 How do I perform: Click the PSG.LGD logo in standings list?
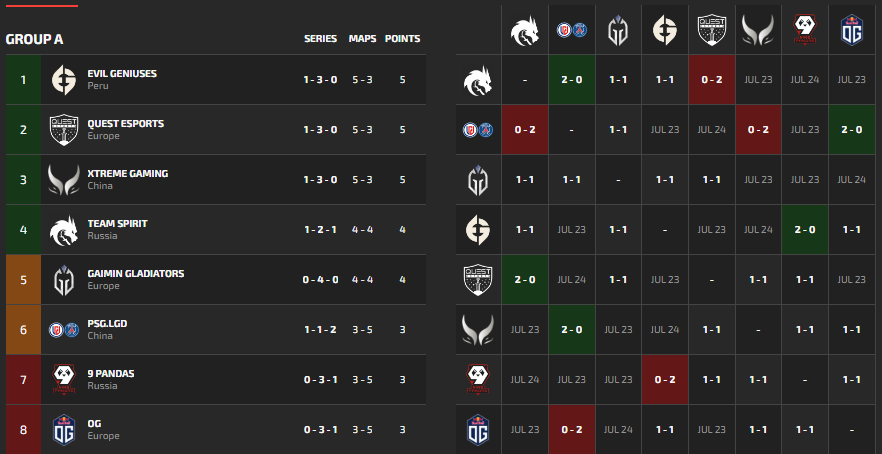[63, 330]
